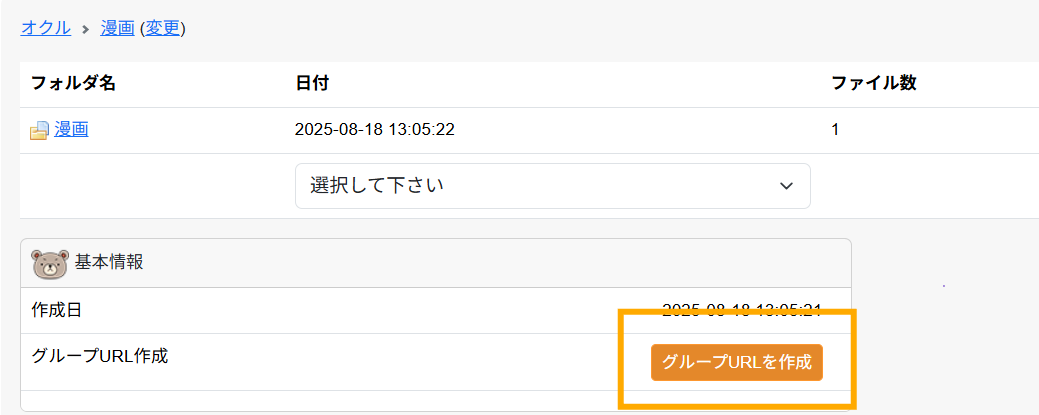Click the グループURLを作成 orange button

[737, 363]
